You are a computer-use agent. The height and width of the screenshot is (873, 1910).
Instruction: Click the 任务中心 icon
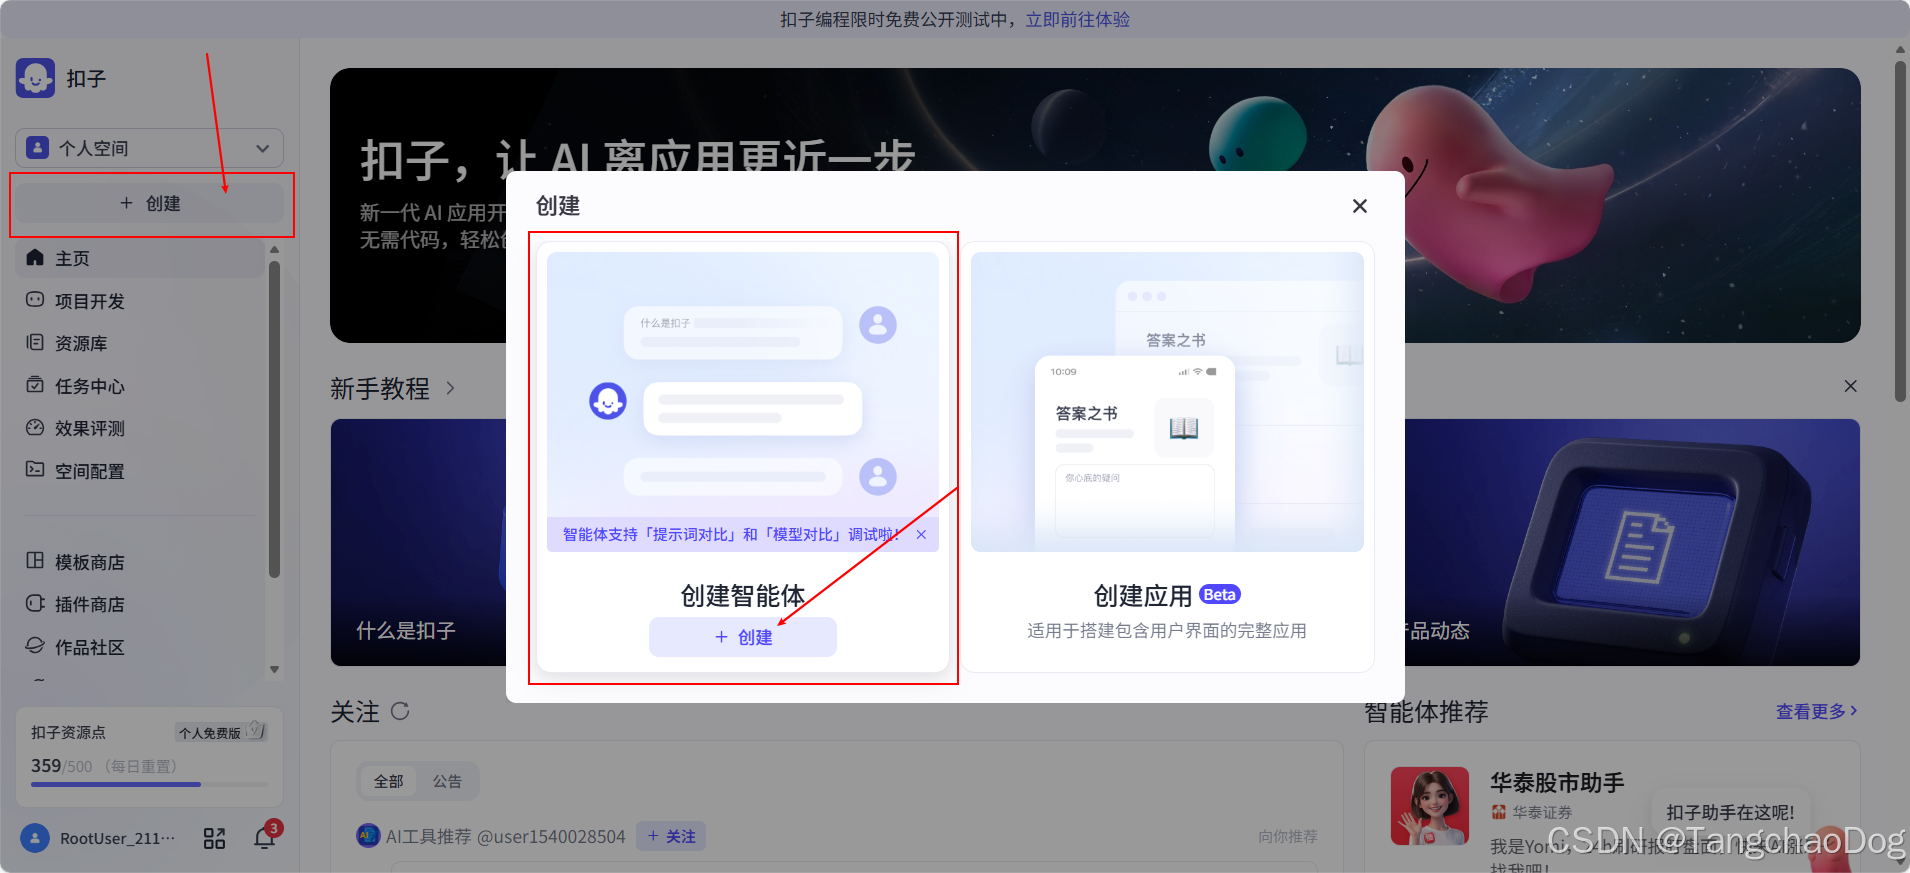coord(35,385)
